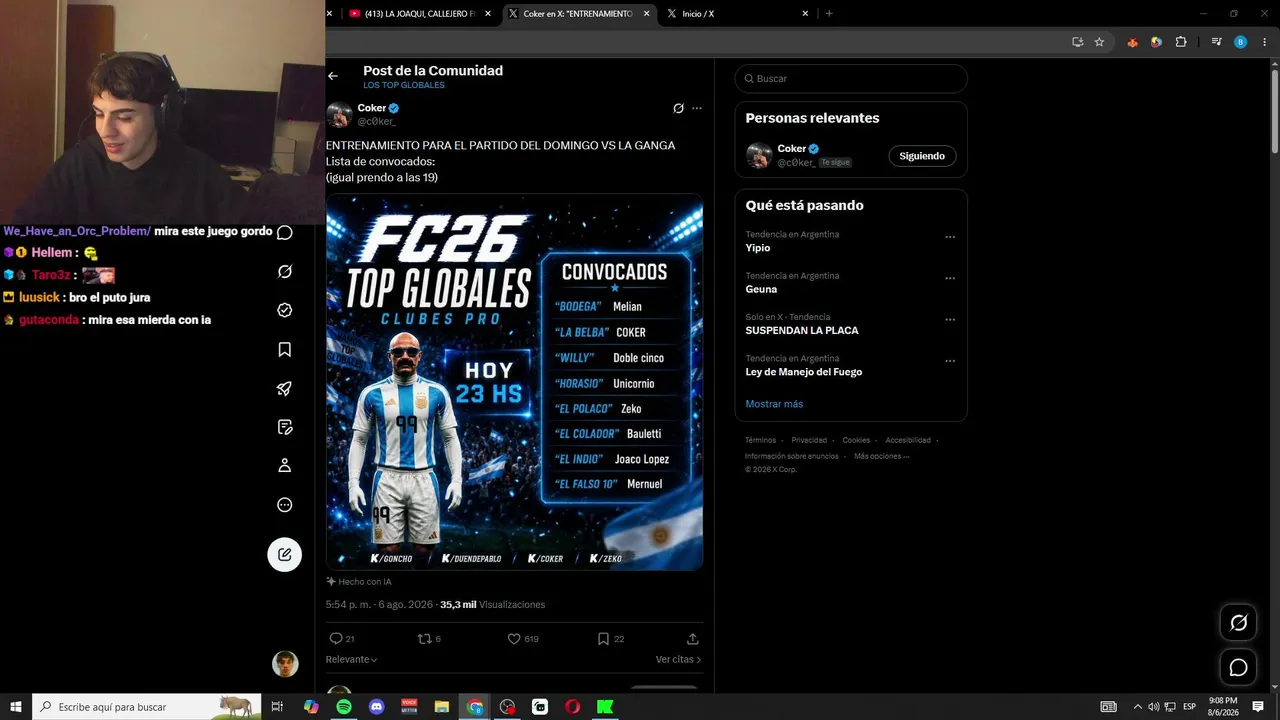
Task: Click the orange fox extension icon
Action: click(x=1132, y=42)
